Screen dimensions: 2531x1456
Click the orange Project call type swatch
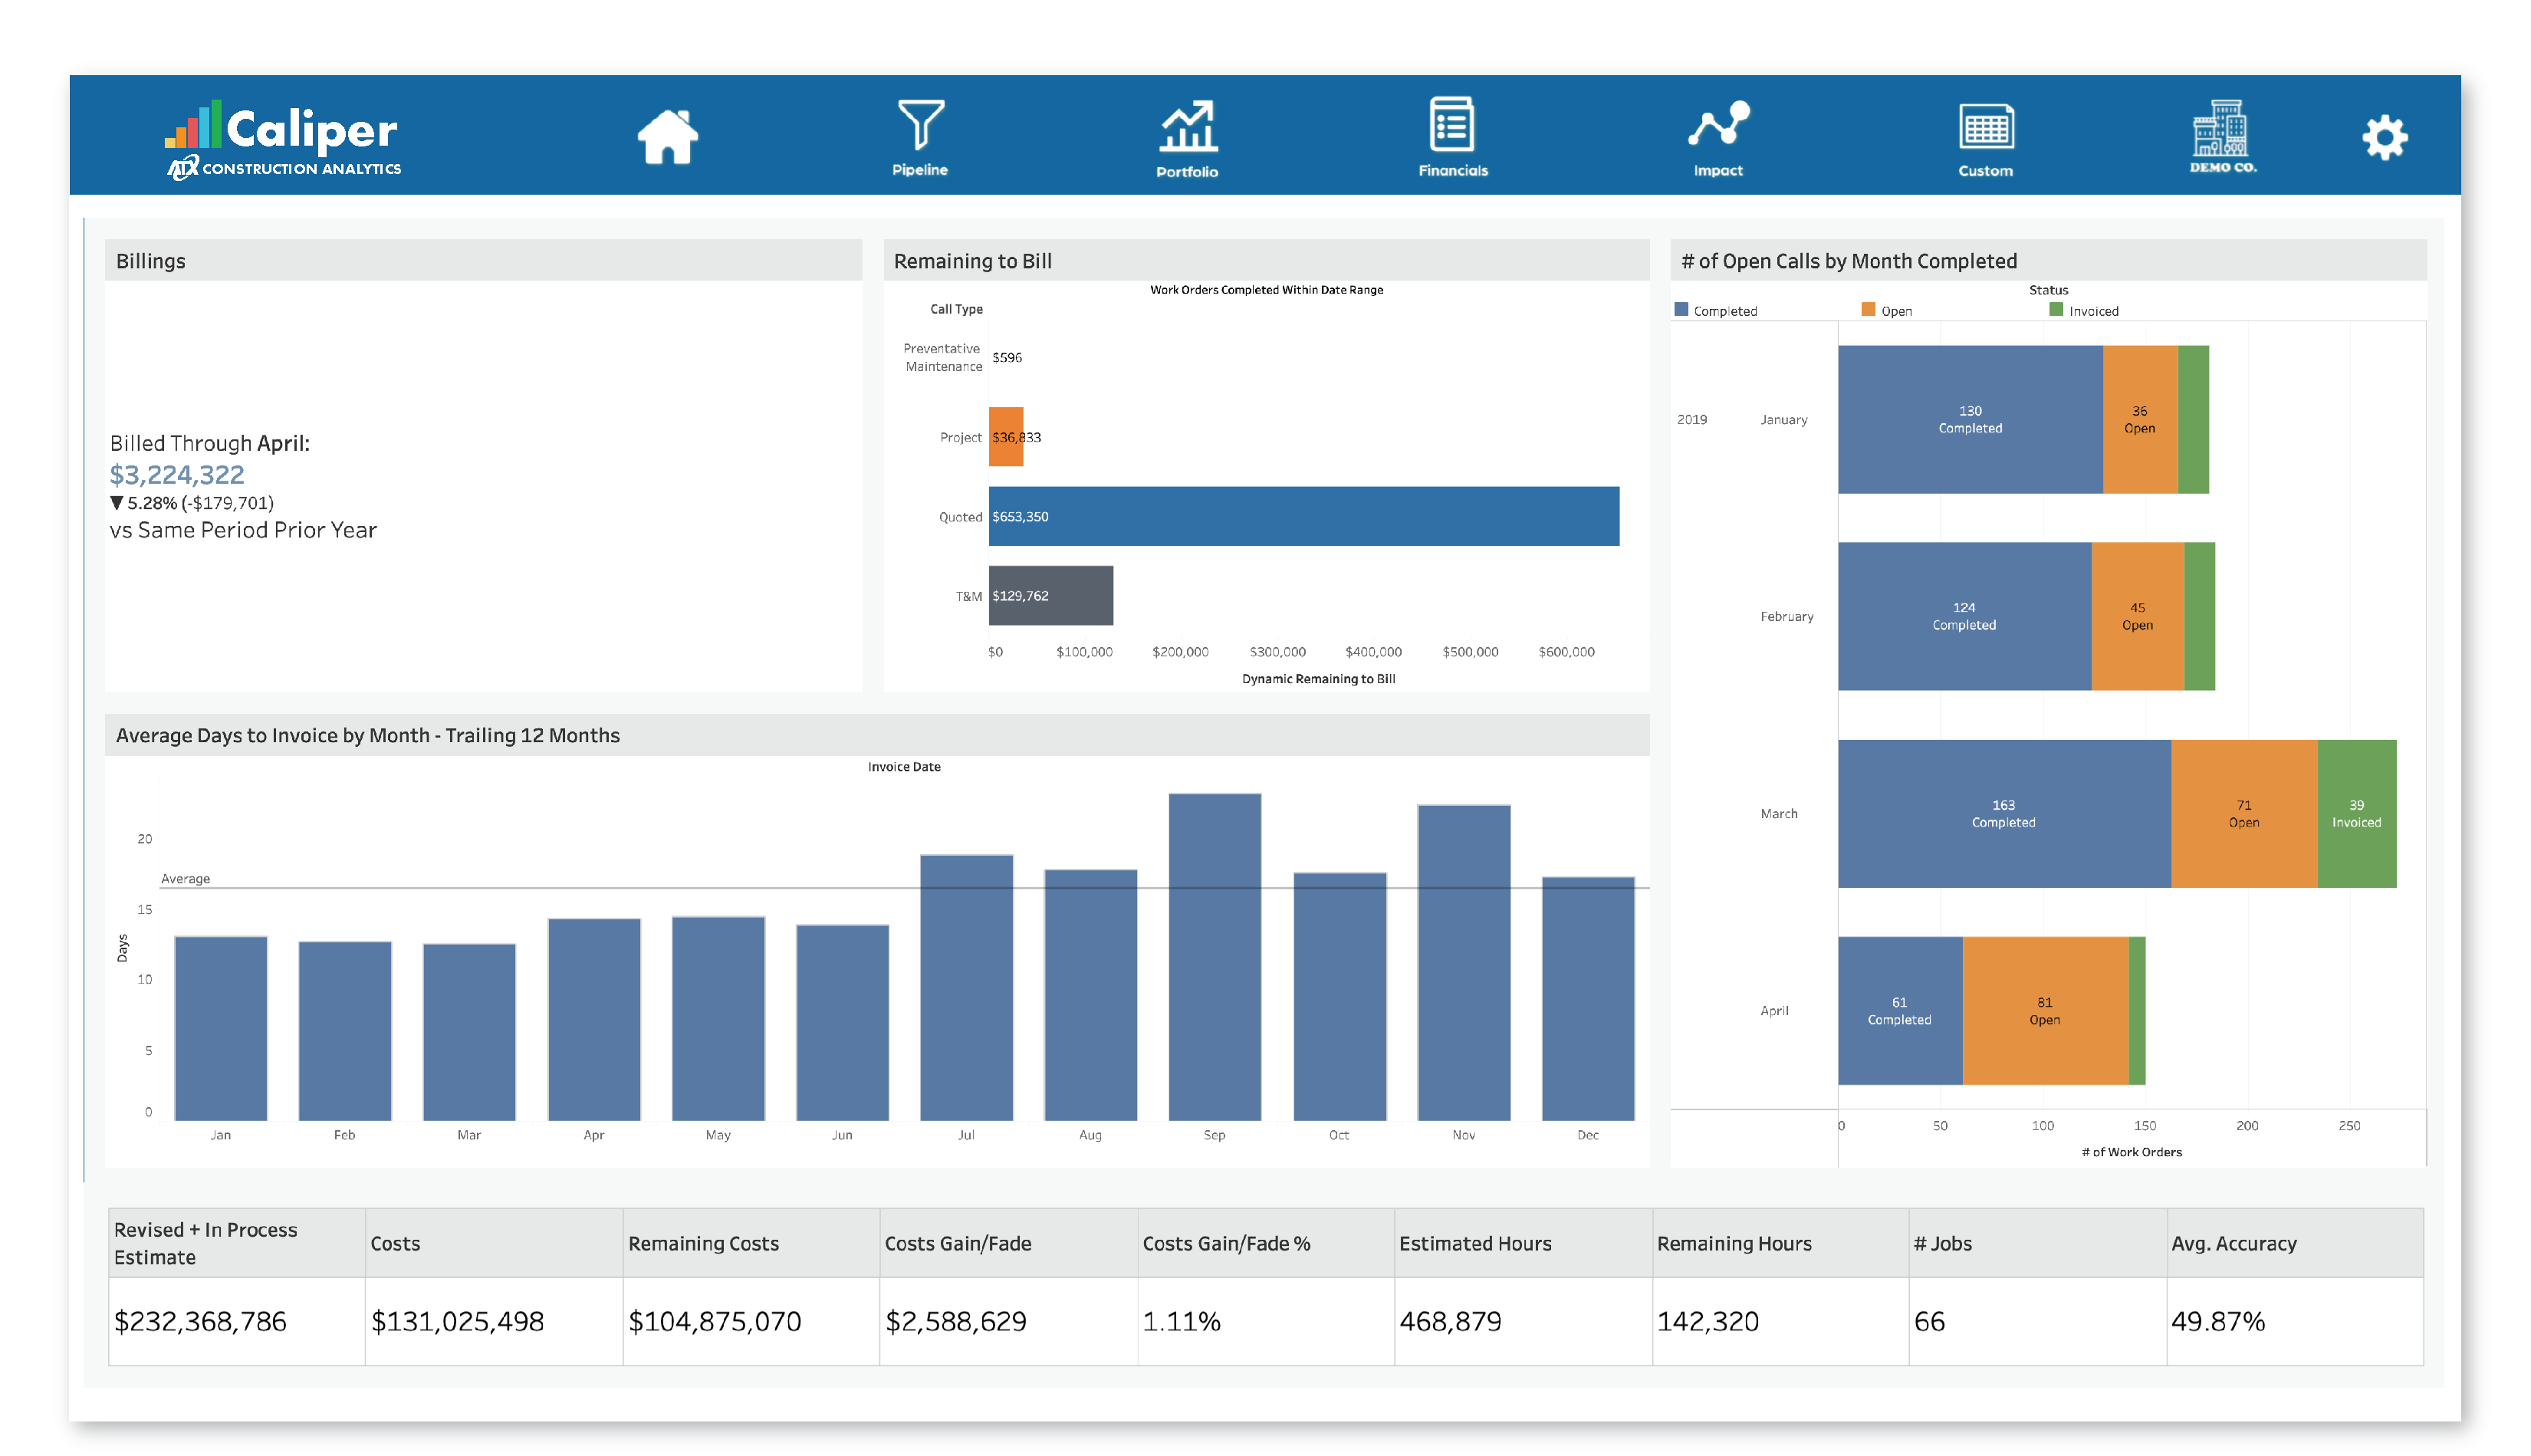pyautogui.click(x=1005, y=437)
